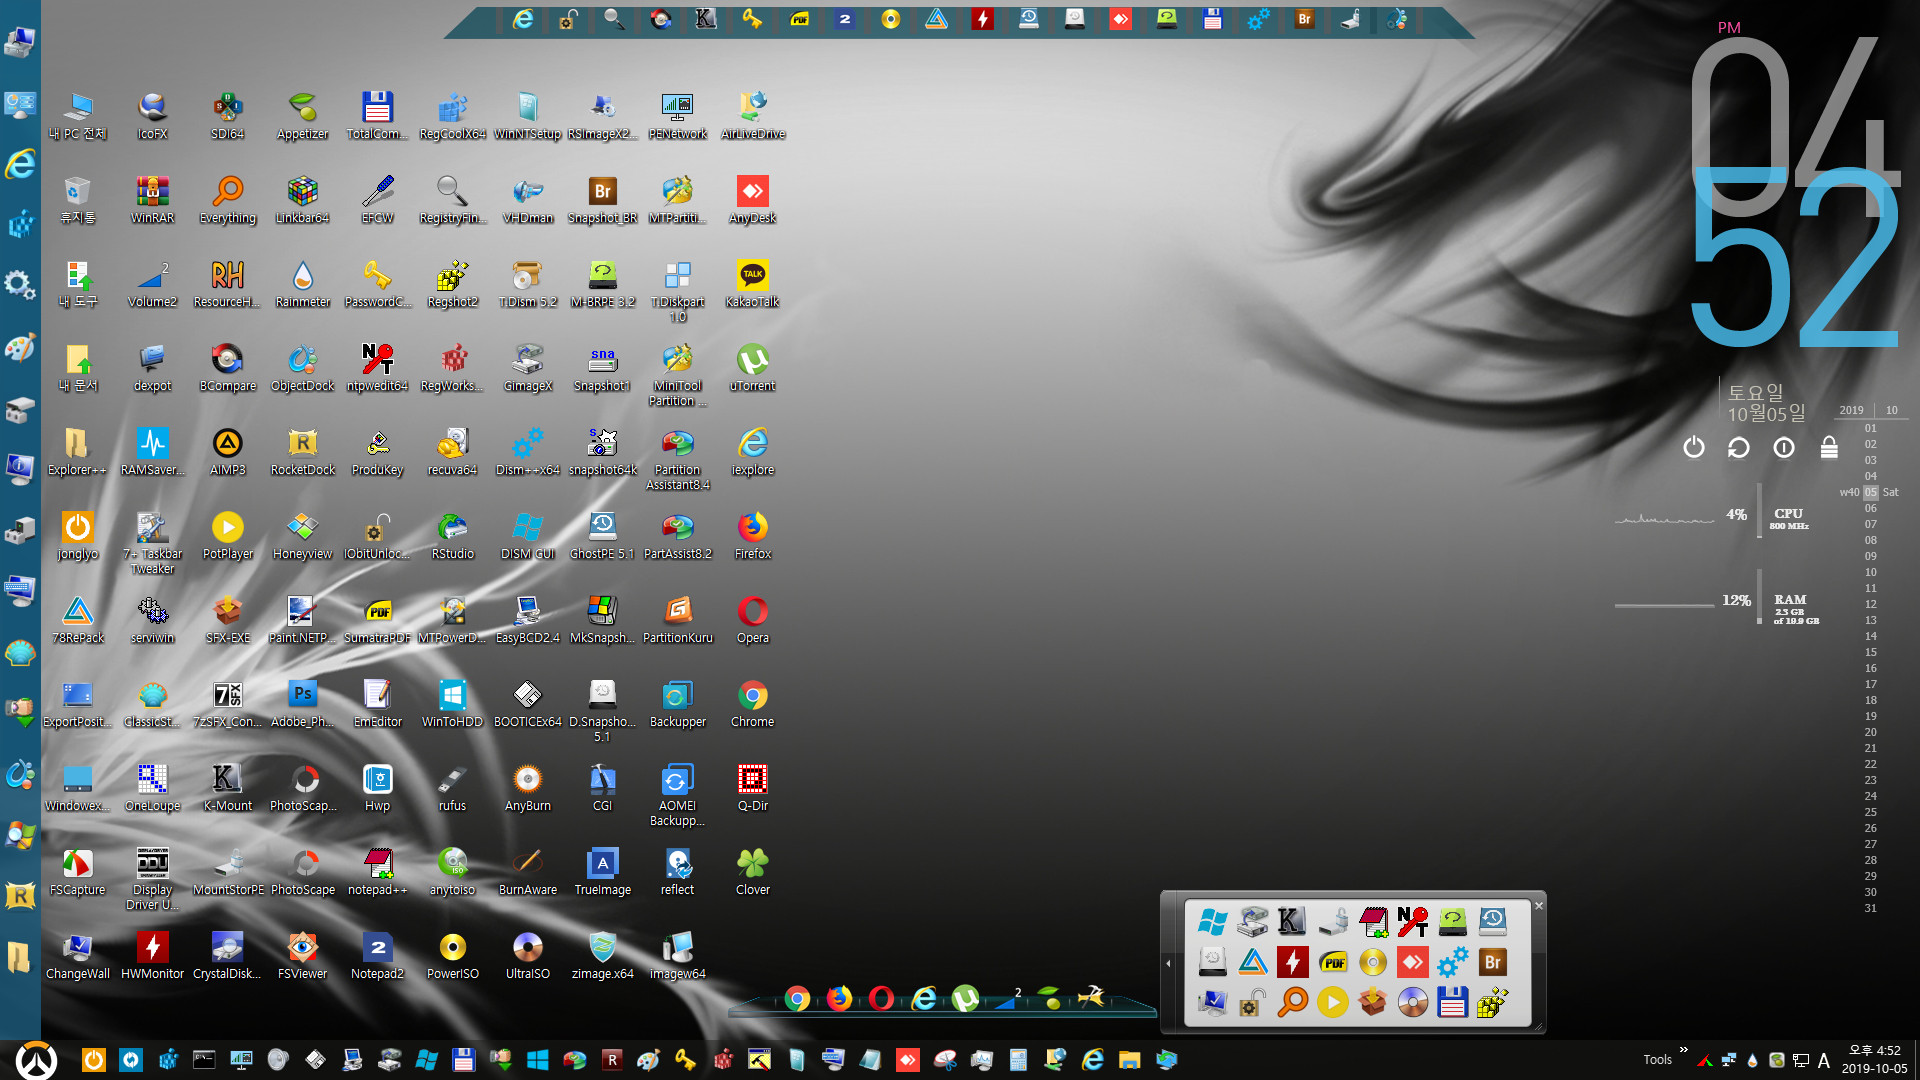Click the Tools toolbar label on taskbar
Viewport: 1920px width, 1080px height.
point(1657,1060)
